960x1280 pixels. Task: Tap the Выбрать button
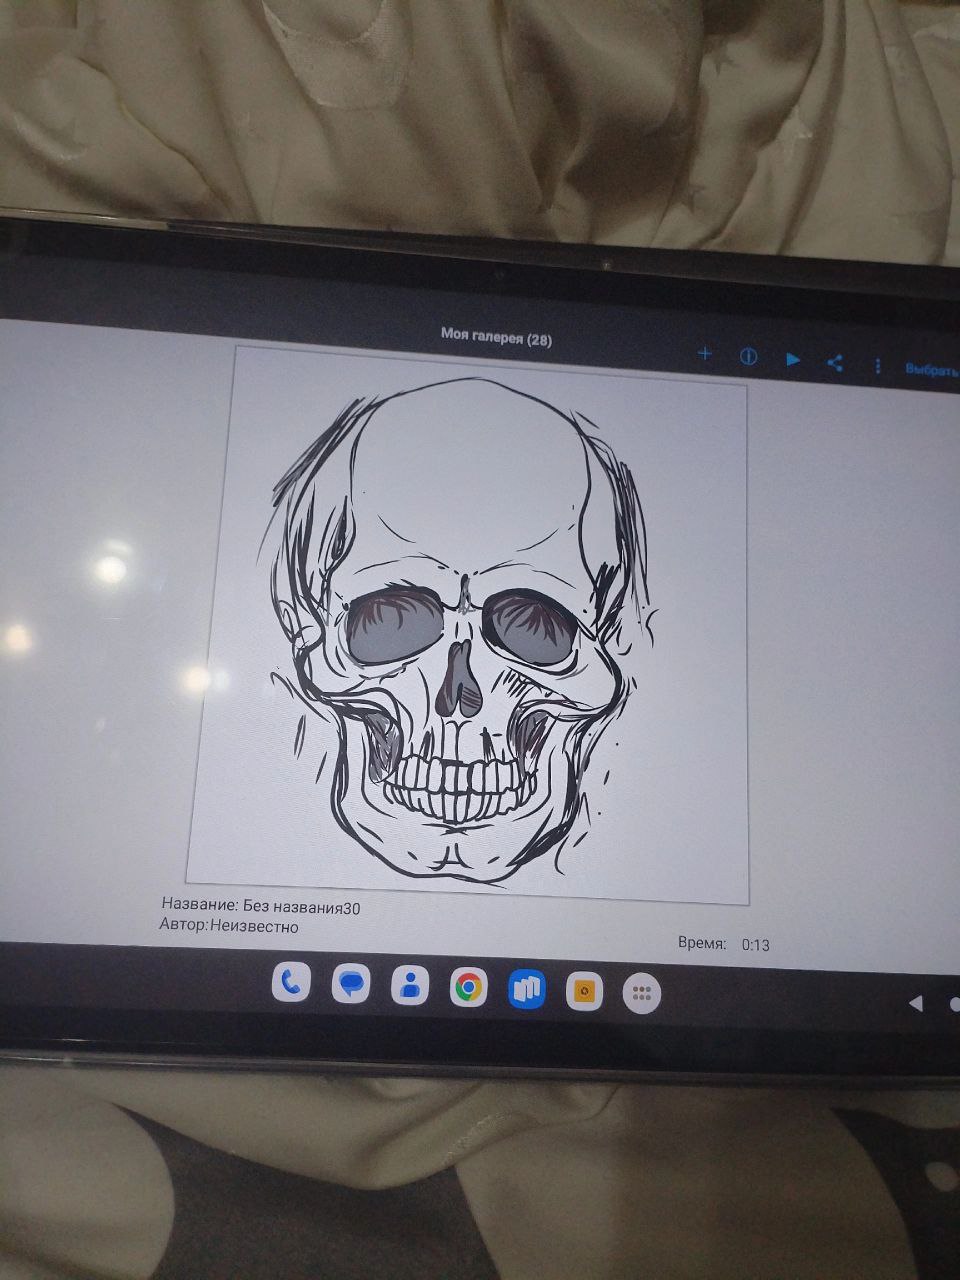point(931,369)
